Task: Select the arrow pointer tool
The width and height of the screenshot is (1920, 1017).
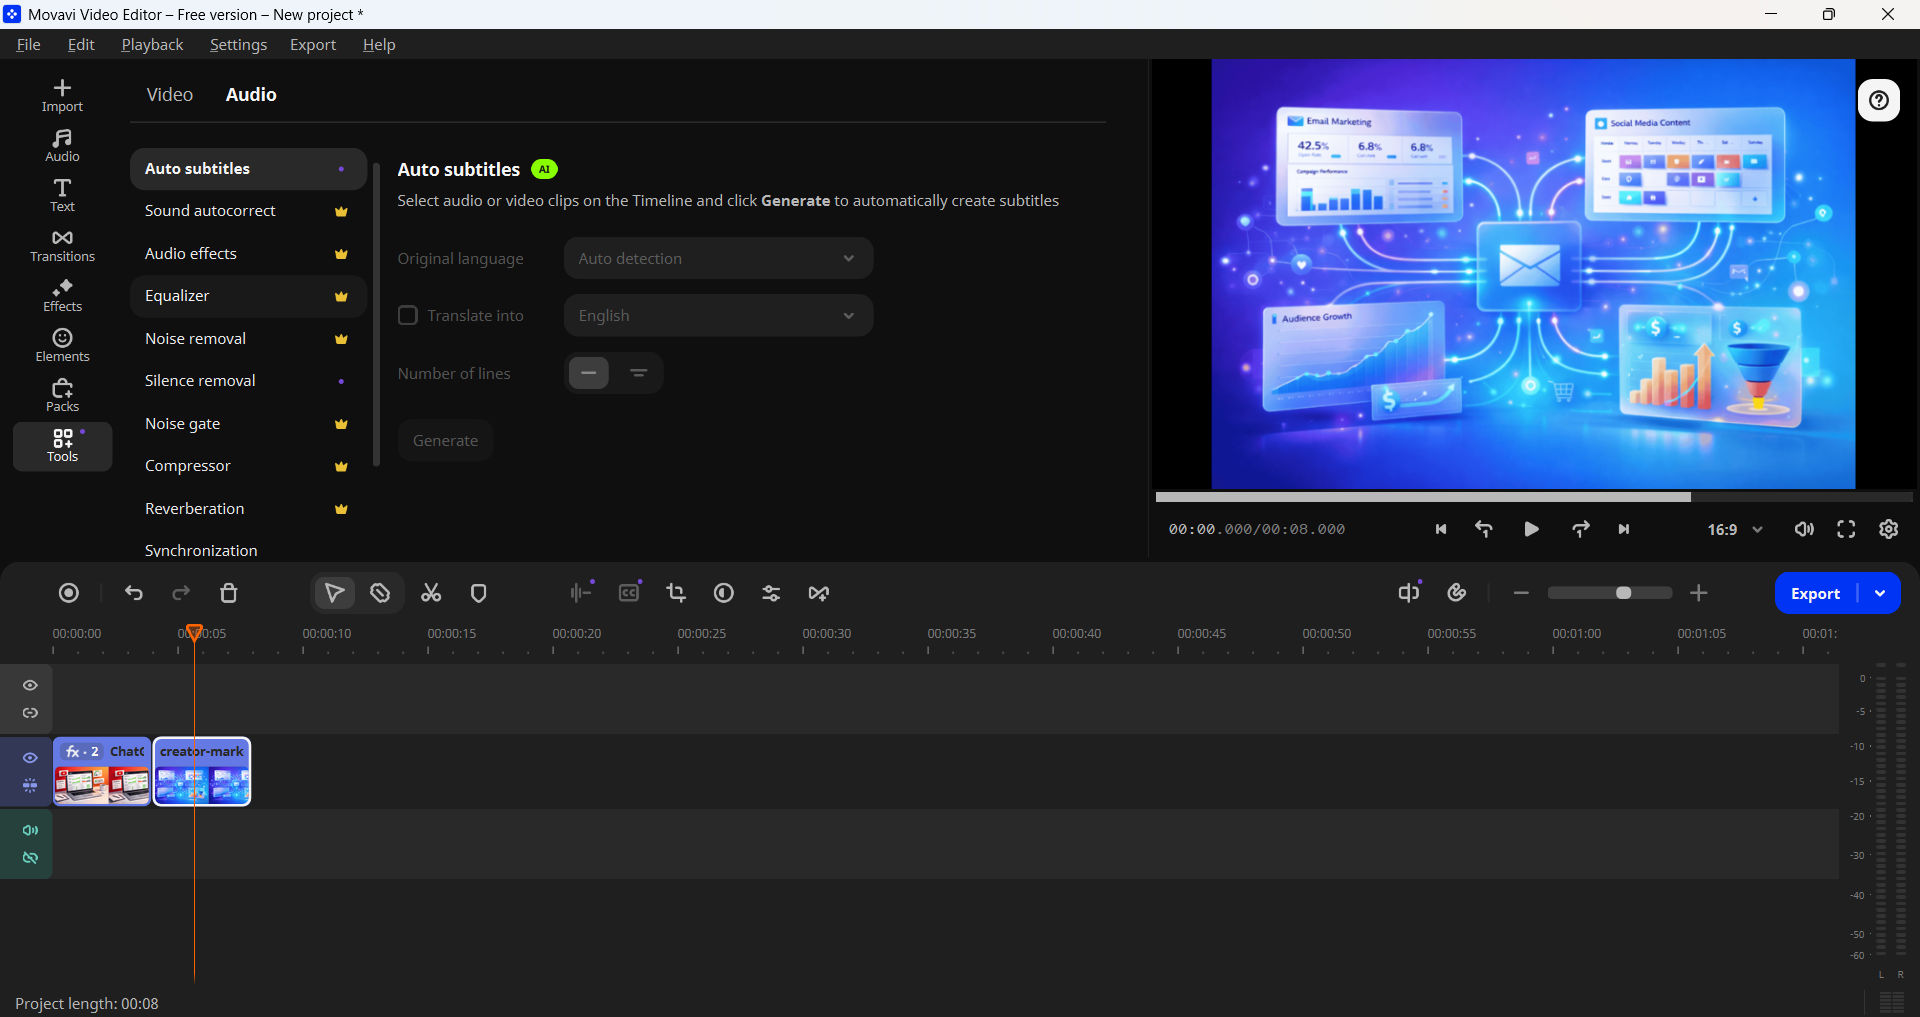Action: (x=335, y=593)
